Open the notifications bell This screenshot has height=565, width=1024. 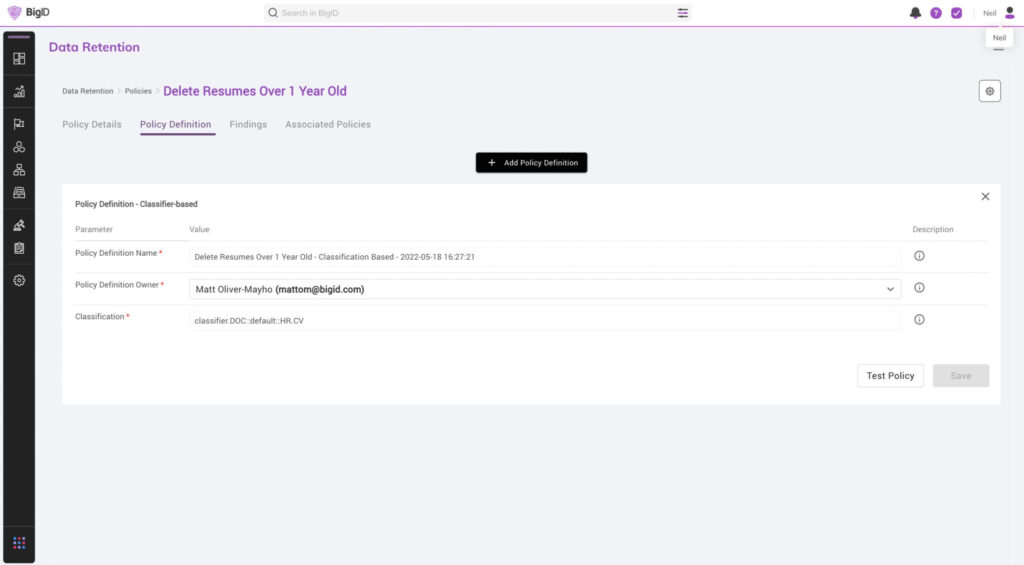tap(915, 13)
